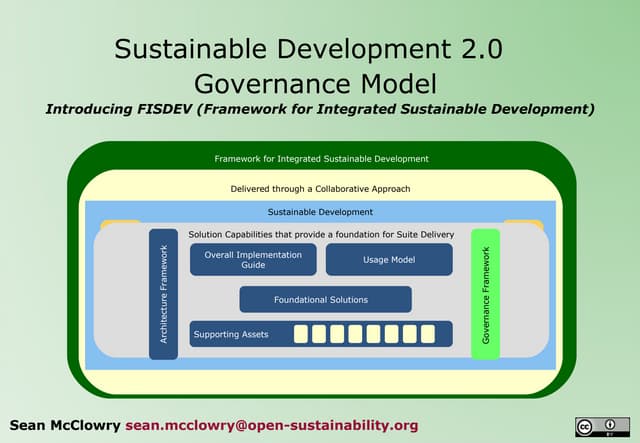Click the Framework for Integrated Sustainable Development header
This screenshot has height=443, width=640.
coord(321,158)
